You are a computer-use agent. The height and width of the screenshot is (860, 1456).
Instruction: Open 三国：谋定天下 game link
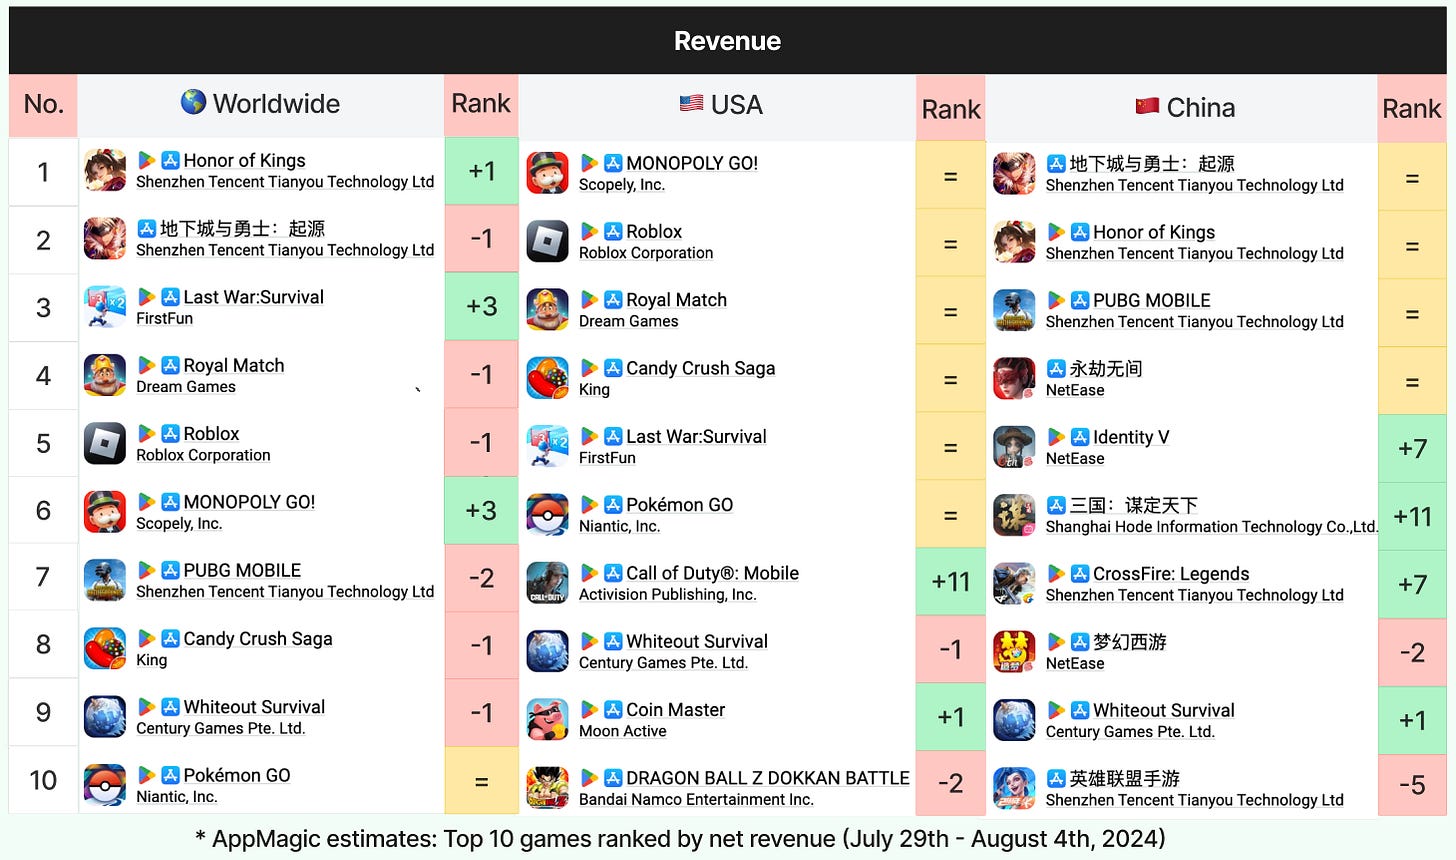(1133, 505)
